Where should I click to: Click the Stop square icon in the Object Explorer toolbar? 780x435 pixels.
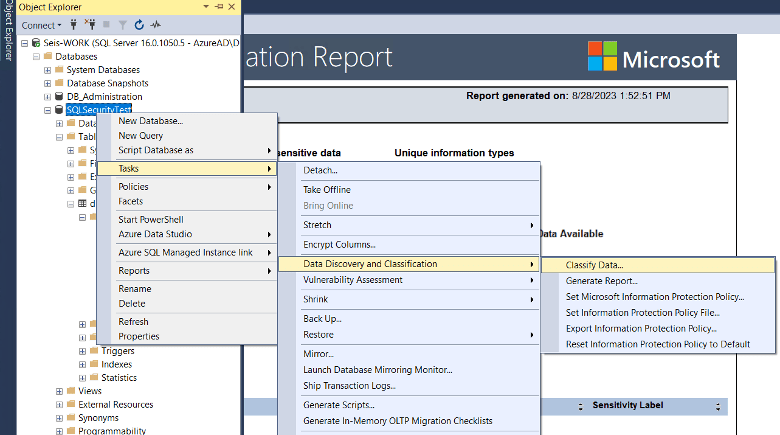tap(106, 24)
